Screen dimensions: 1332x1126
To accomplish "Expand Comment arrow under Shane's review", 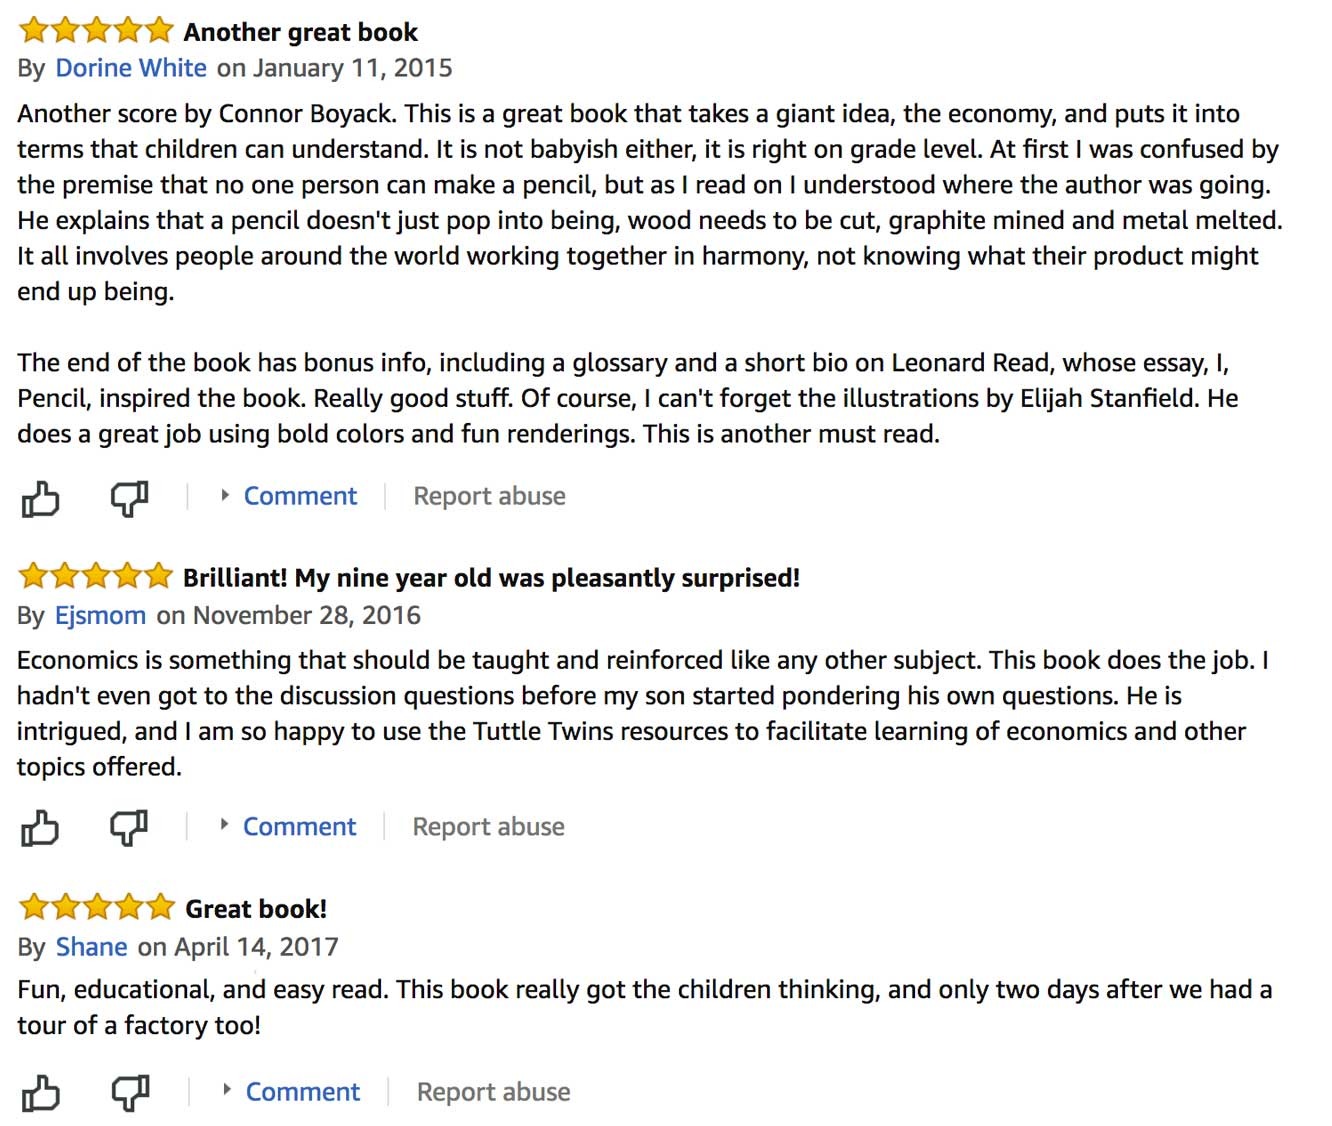I will (227, 1090).
